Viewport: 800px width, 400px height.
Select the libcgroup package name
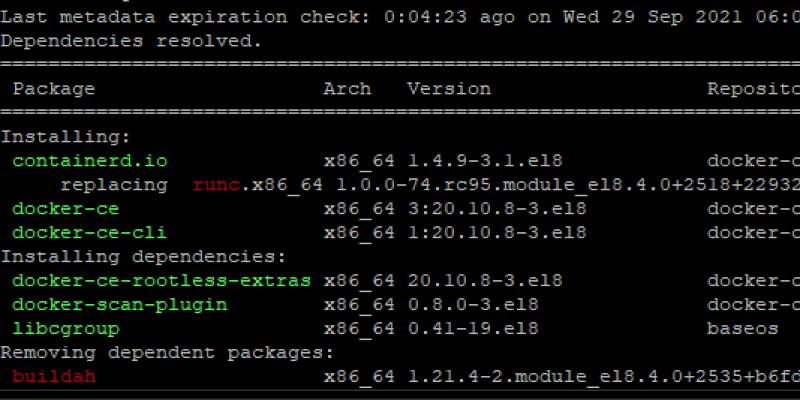tap(66, 329)
